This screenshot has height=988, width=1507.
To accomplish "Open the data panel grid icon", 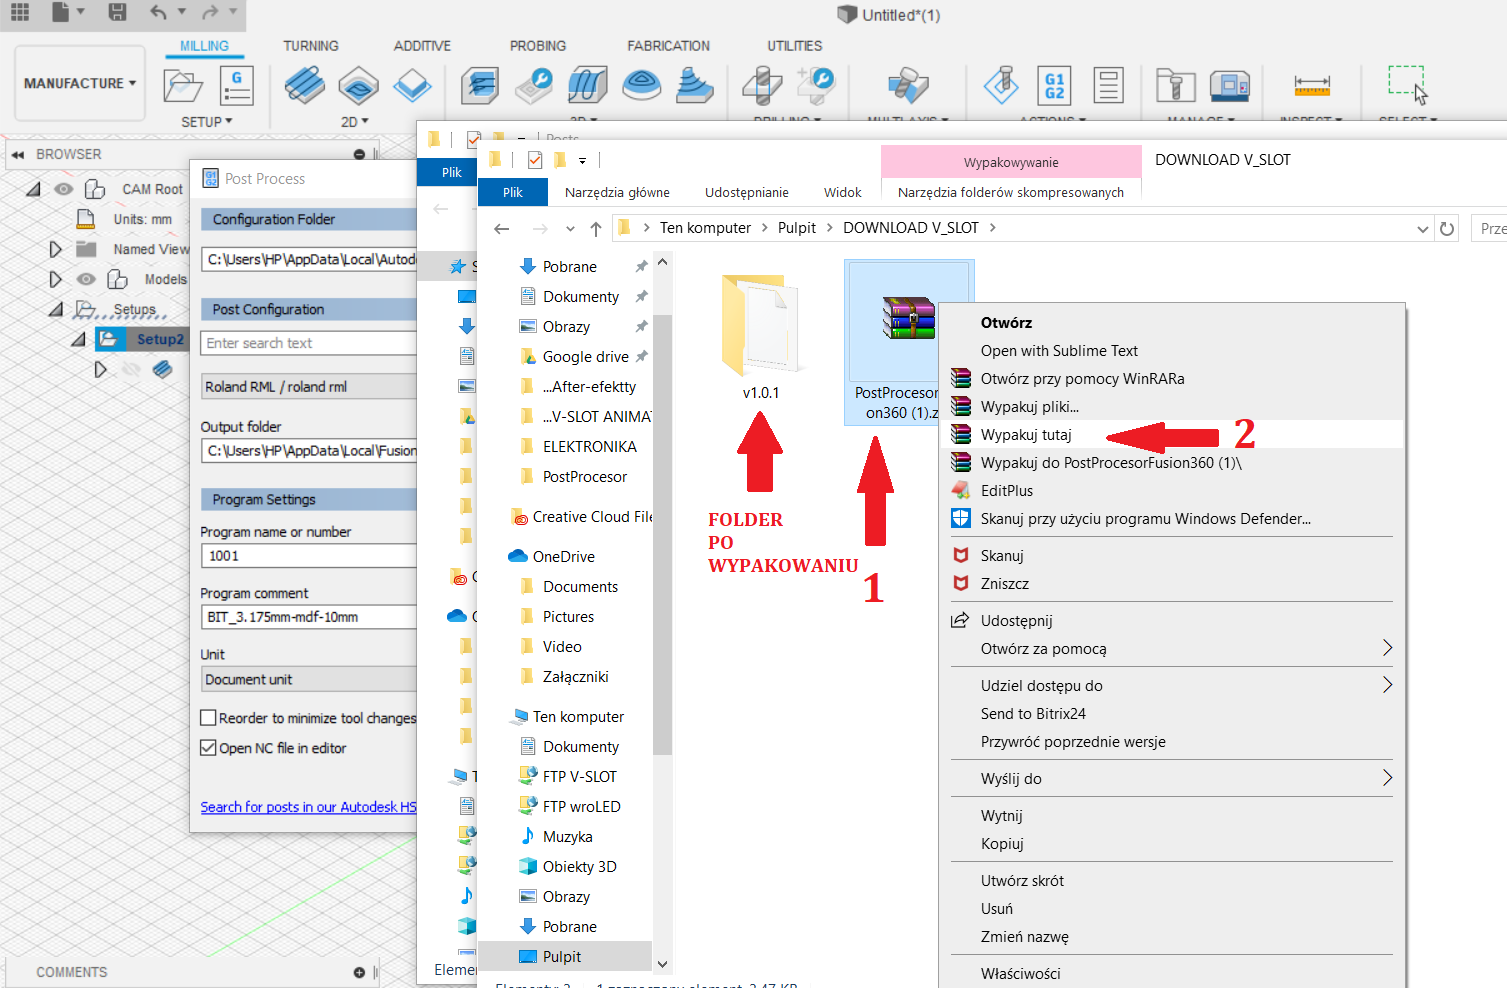I will coord(19,12).
